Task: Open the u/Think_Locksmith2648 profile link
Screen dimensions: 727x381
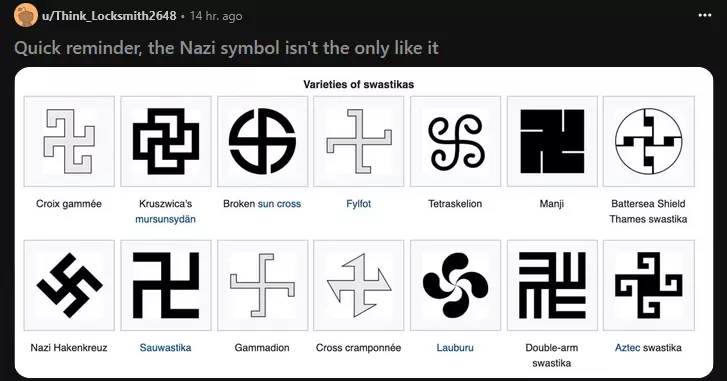Action: [109, 16]
